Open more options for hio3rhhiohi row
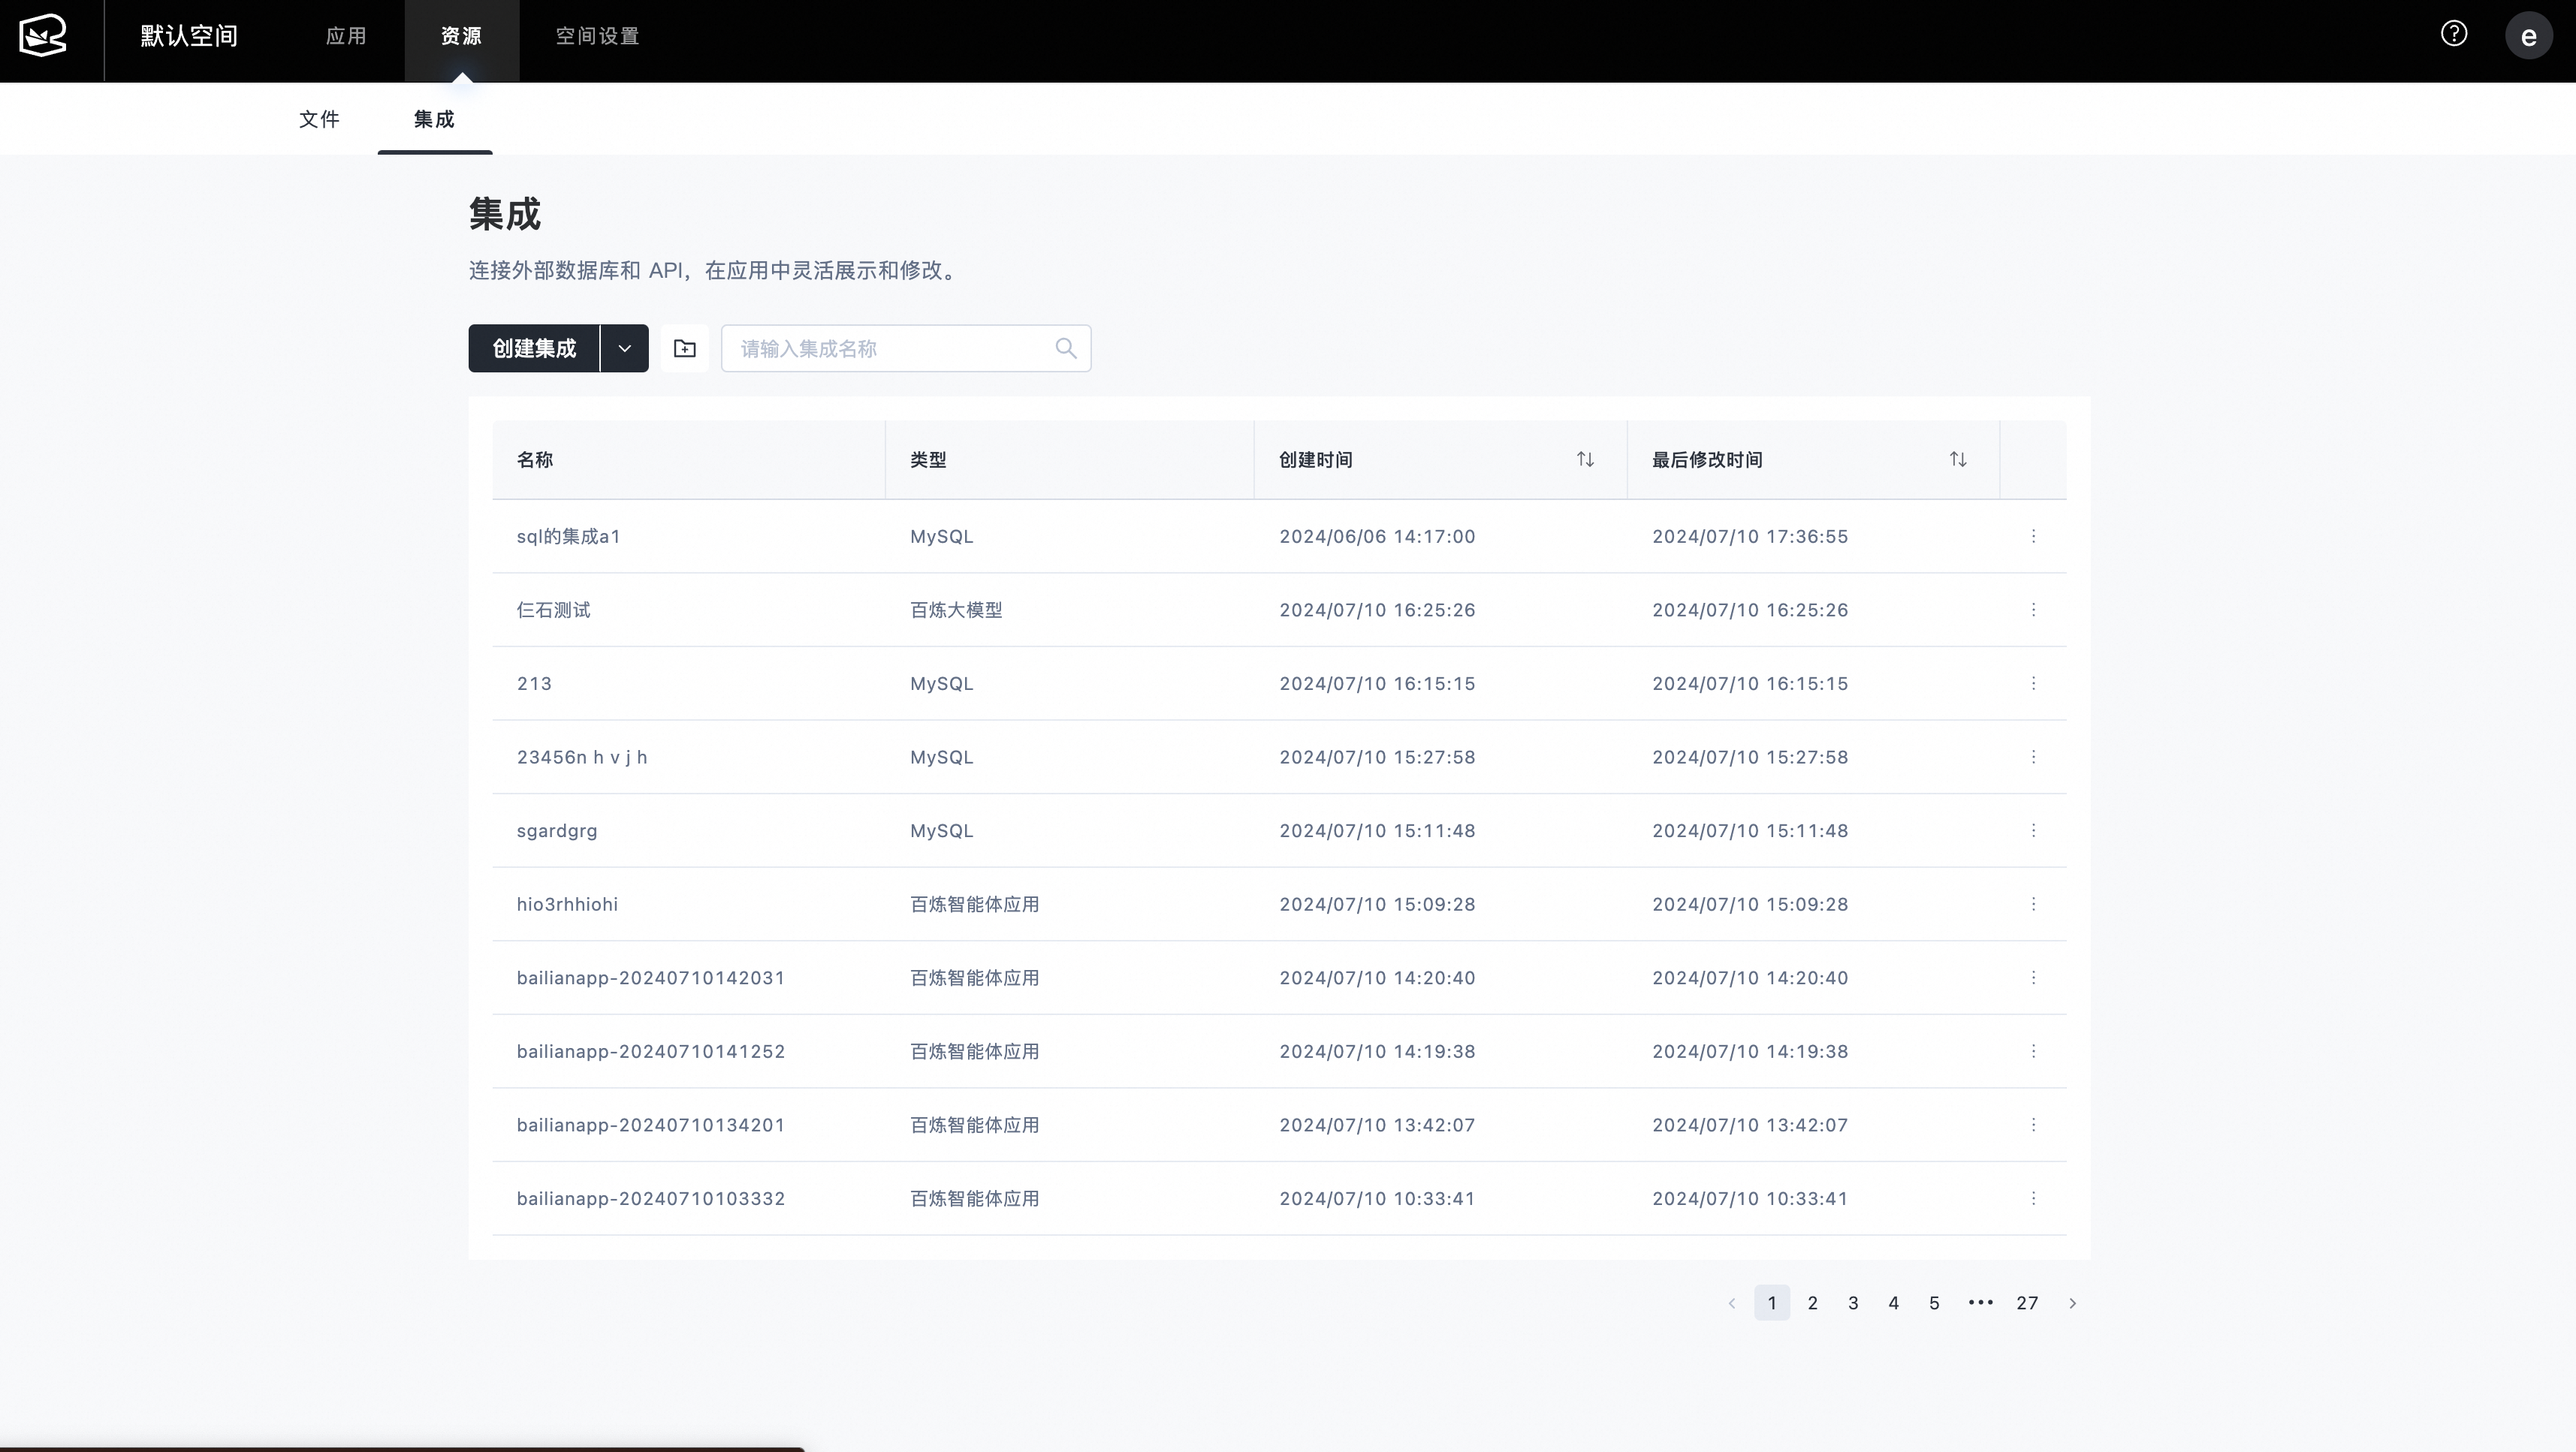Screen dimensions: 2576x1452 (2033, 904)
